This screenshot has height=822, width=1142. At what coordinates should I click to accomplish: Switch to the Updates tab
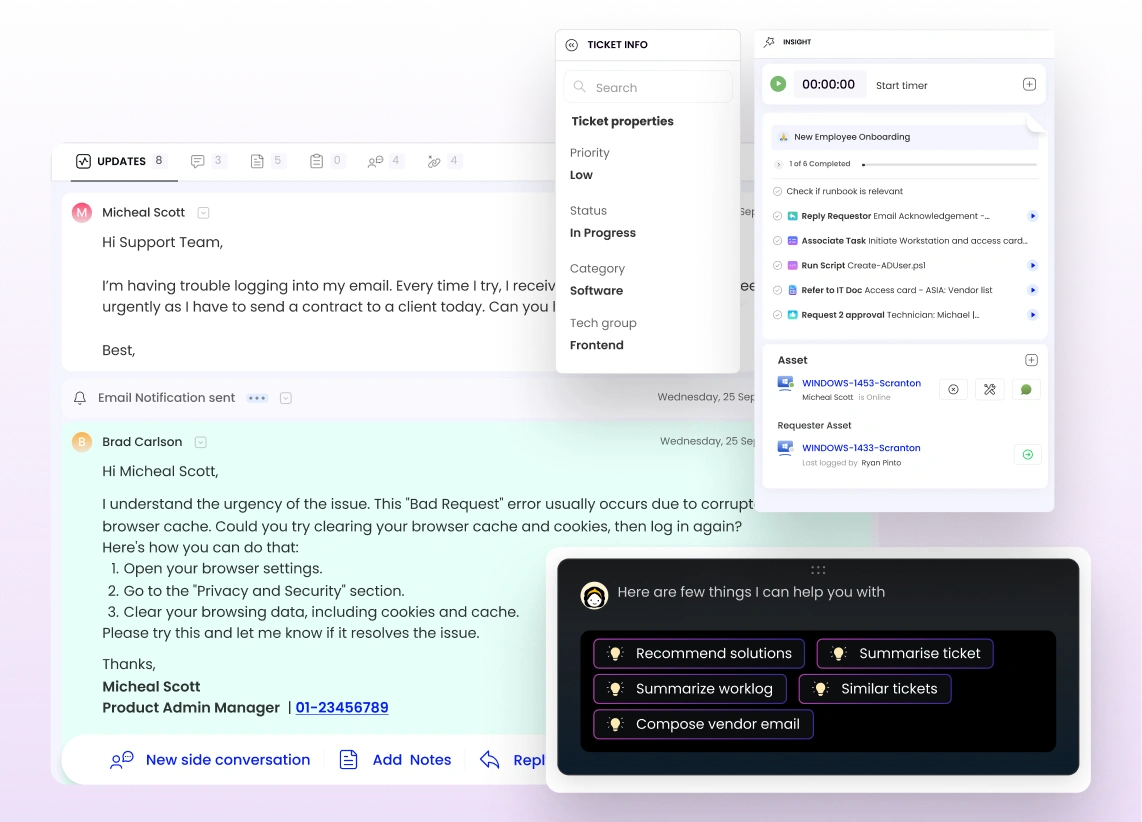[x=119, y=161]
